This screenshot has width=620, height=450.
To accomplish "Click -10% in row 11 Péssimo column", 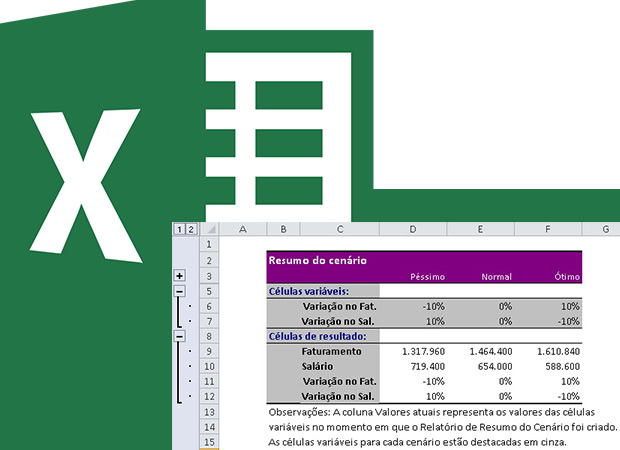I will pos(434,382).
